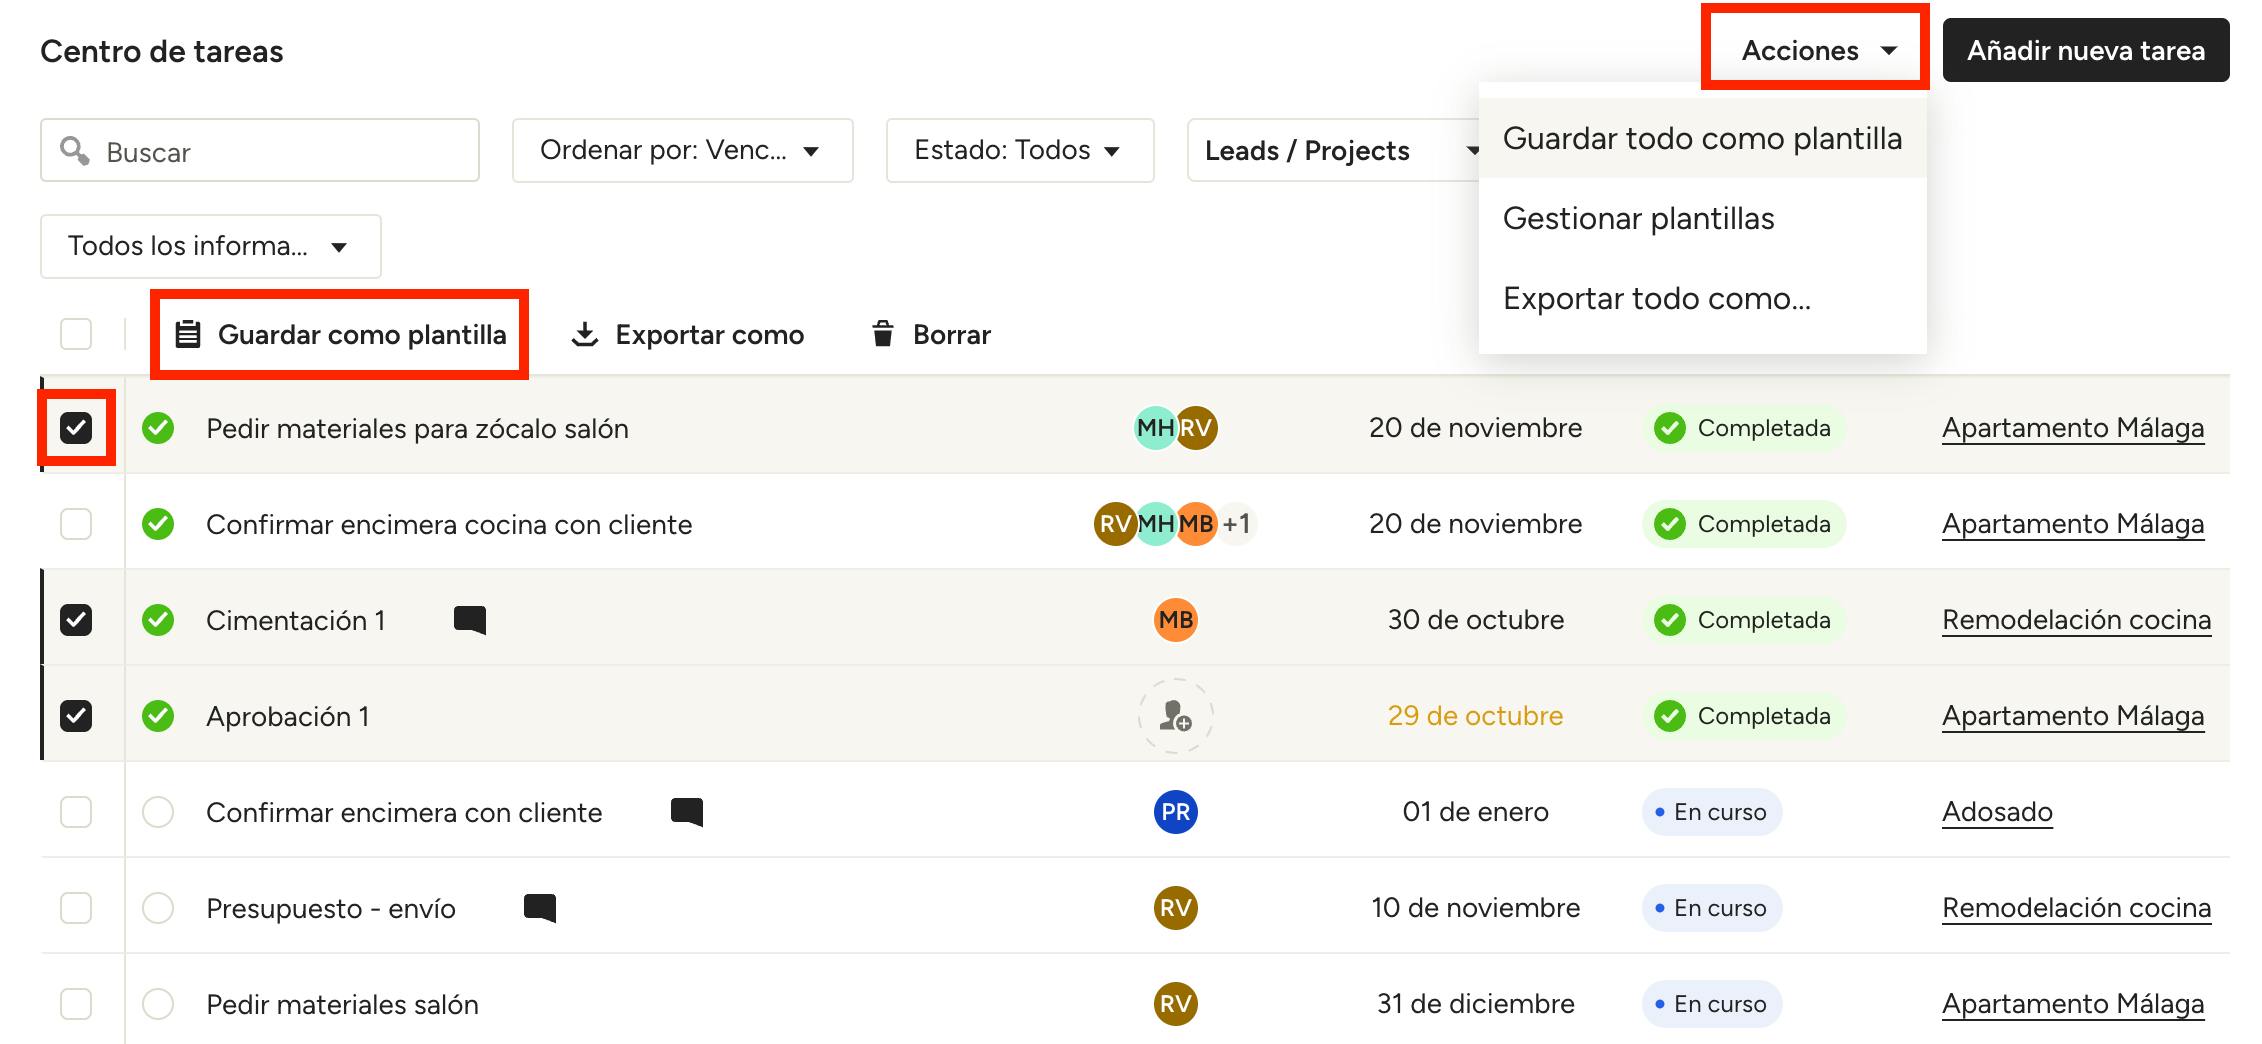Select the Confirmar encimera cocina con cliente checkbox
This screenshot has height=1044, width=2262.
click(x=76, y=524)
